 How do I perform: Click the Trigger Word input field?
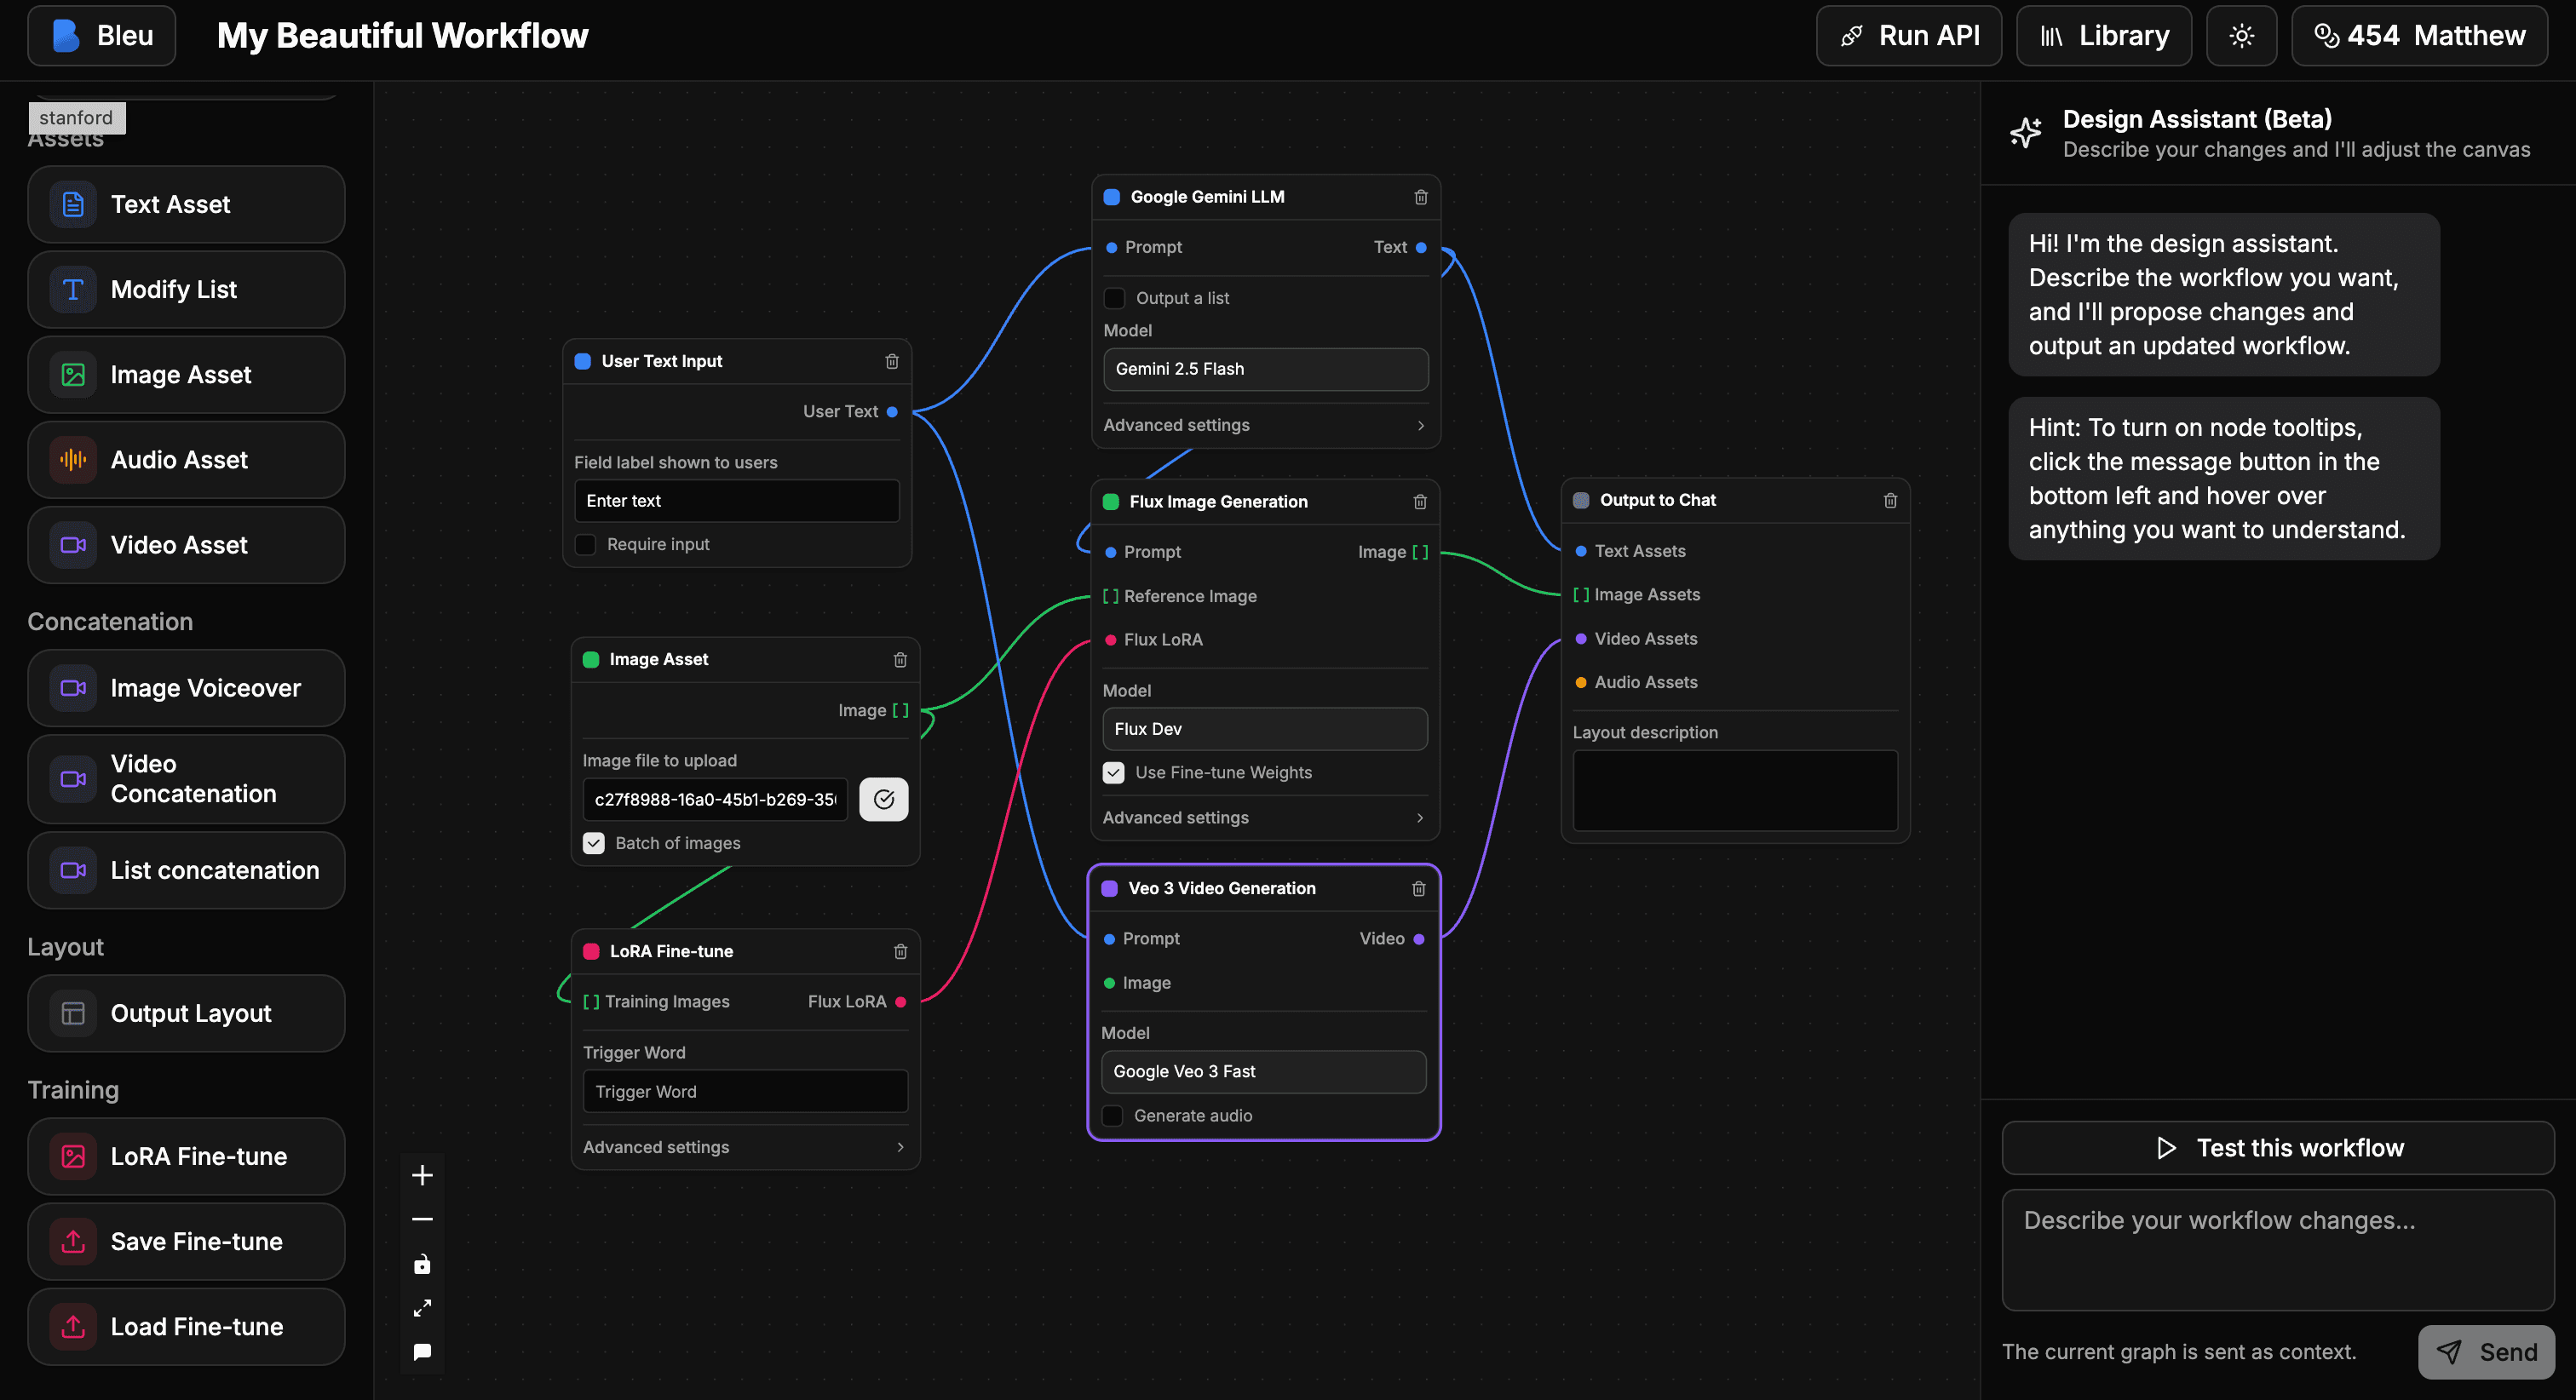(745, 1091)
